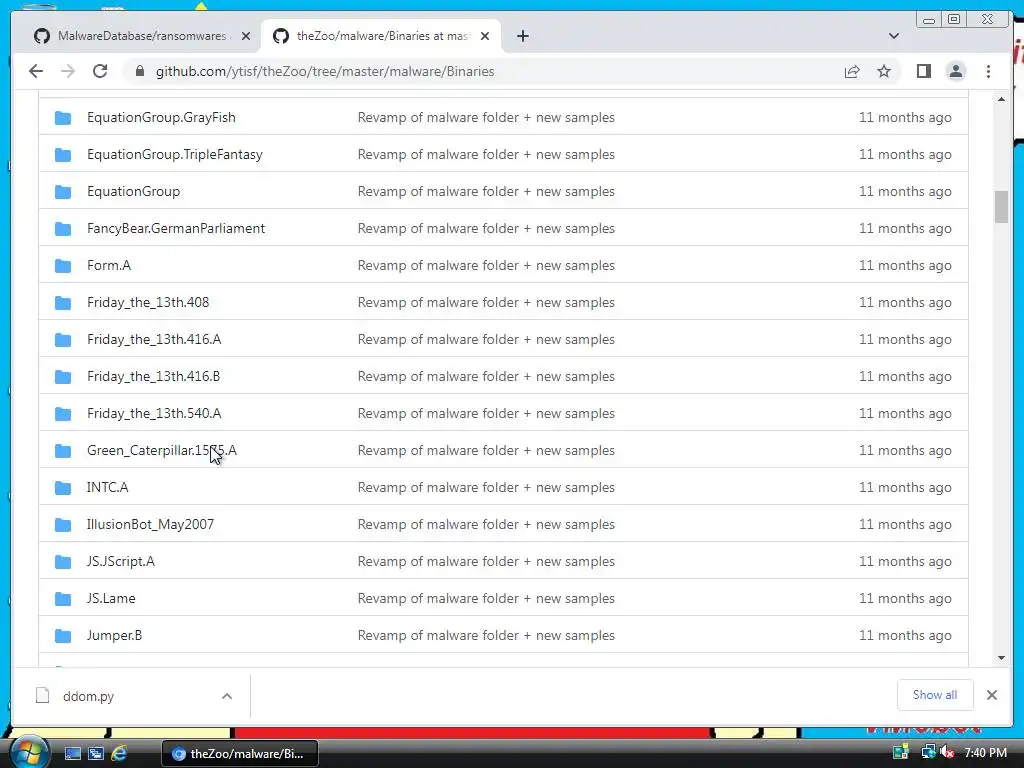Open the browser side panel
This screenshot has width=1024, height=768.
click(x=923, y=71)
